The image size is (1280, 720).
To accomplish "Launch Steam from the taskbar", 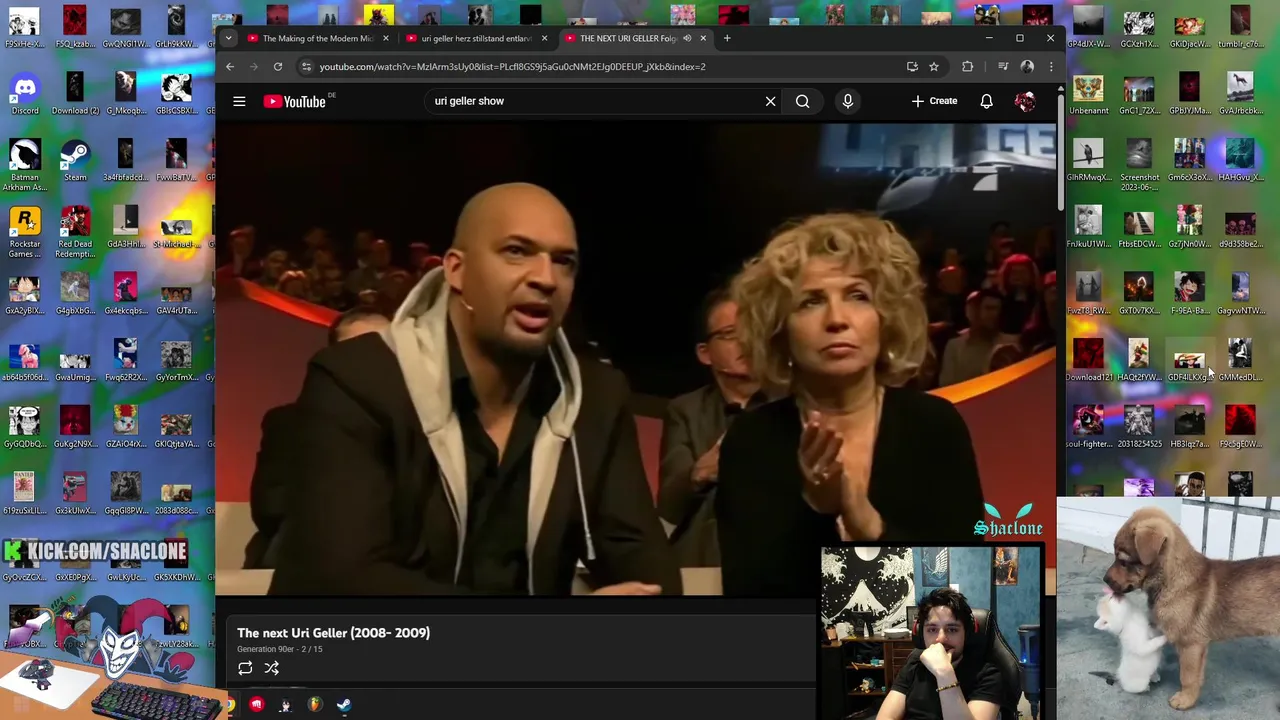I will (343, 706).
